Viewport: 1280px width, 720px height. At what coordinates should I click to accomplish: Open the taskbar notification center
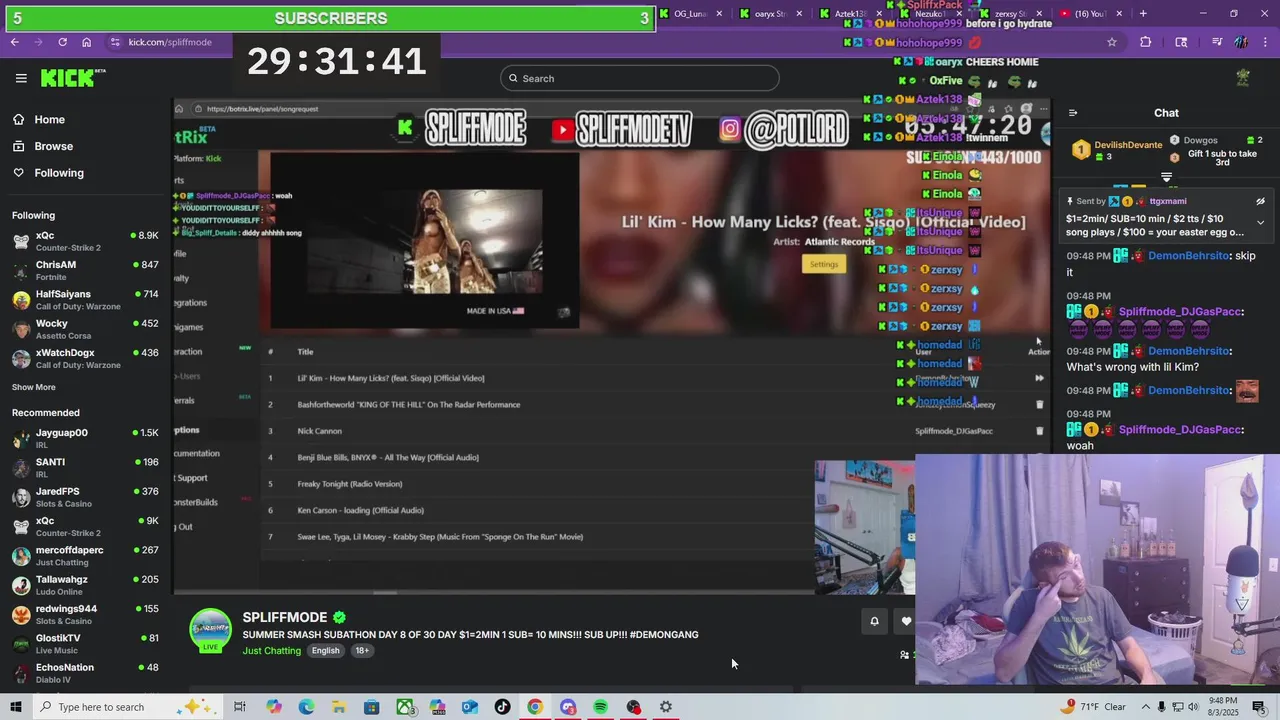click(x=1261, y=707)
